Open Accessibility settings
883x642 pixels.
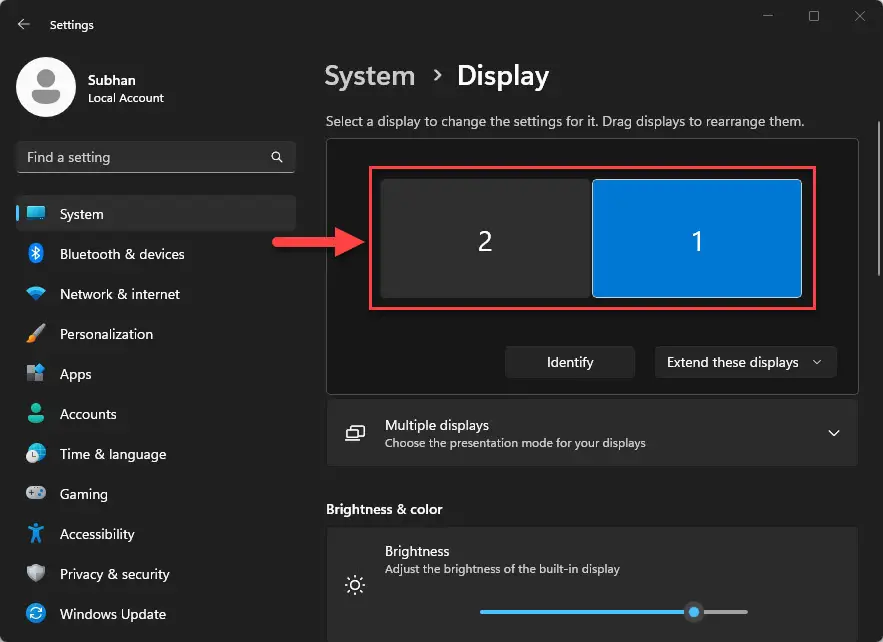click(156, 534)
